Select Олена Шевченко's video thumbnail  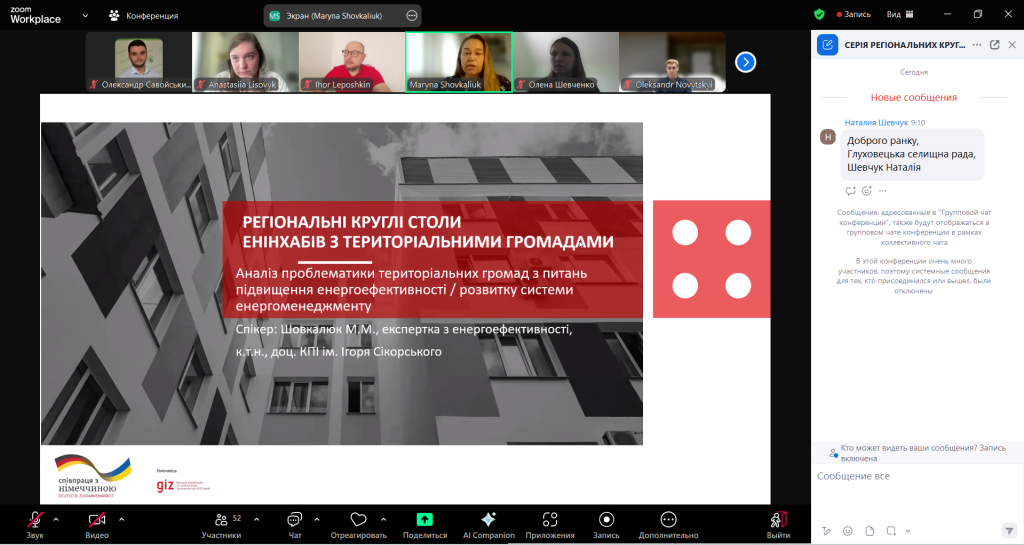pos(566,62)
